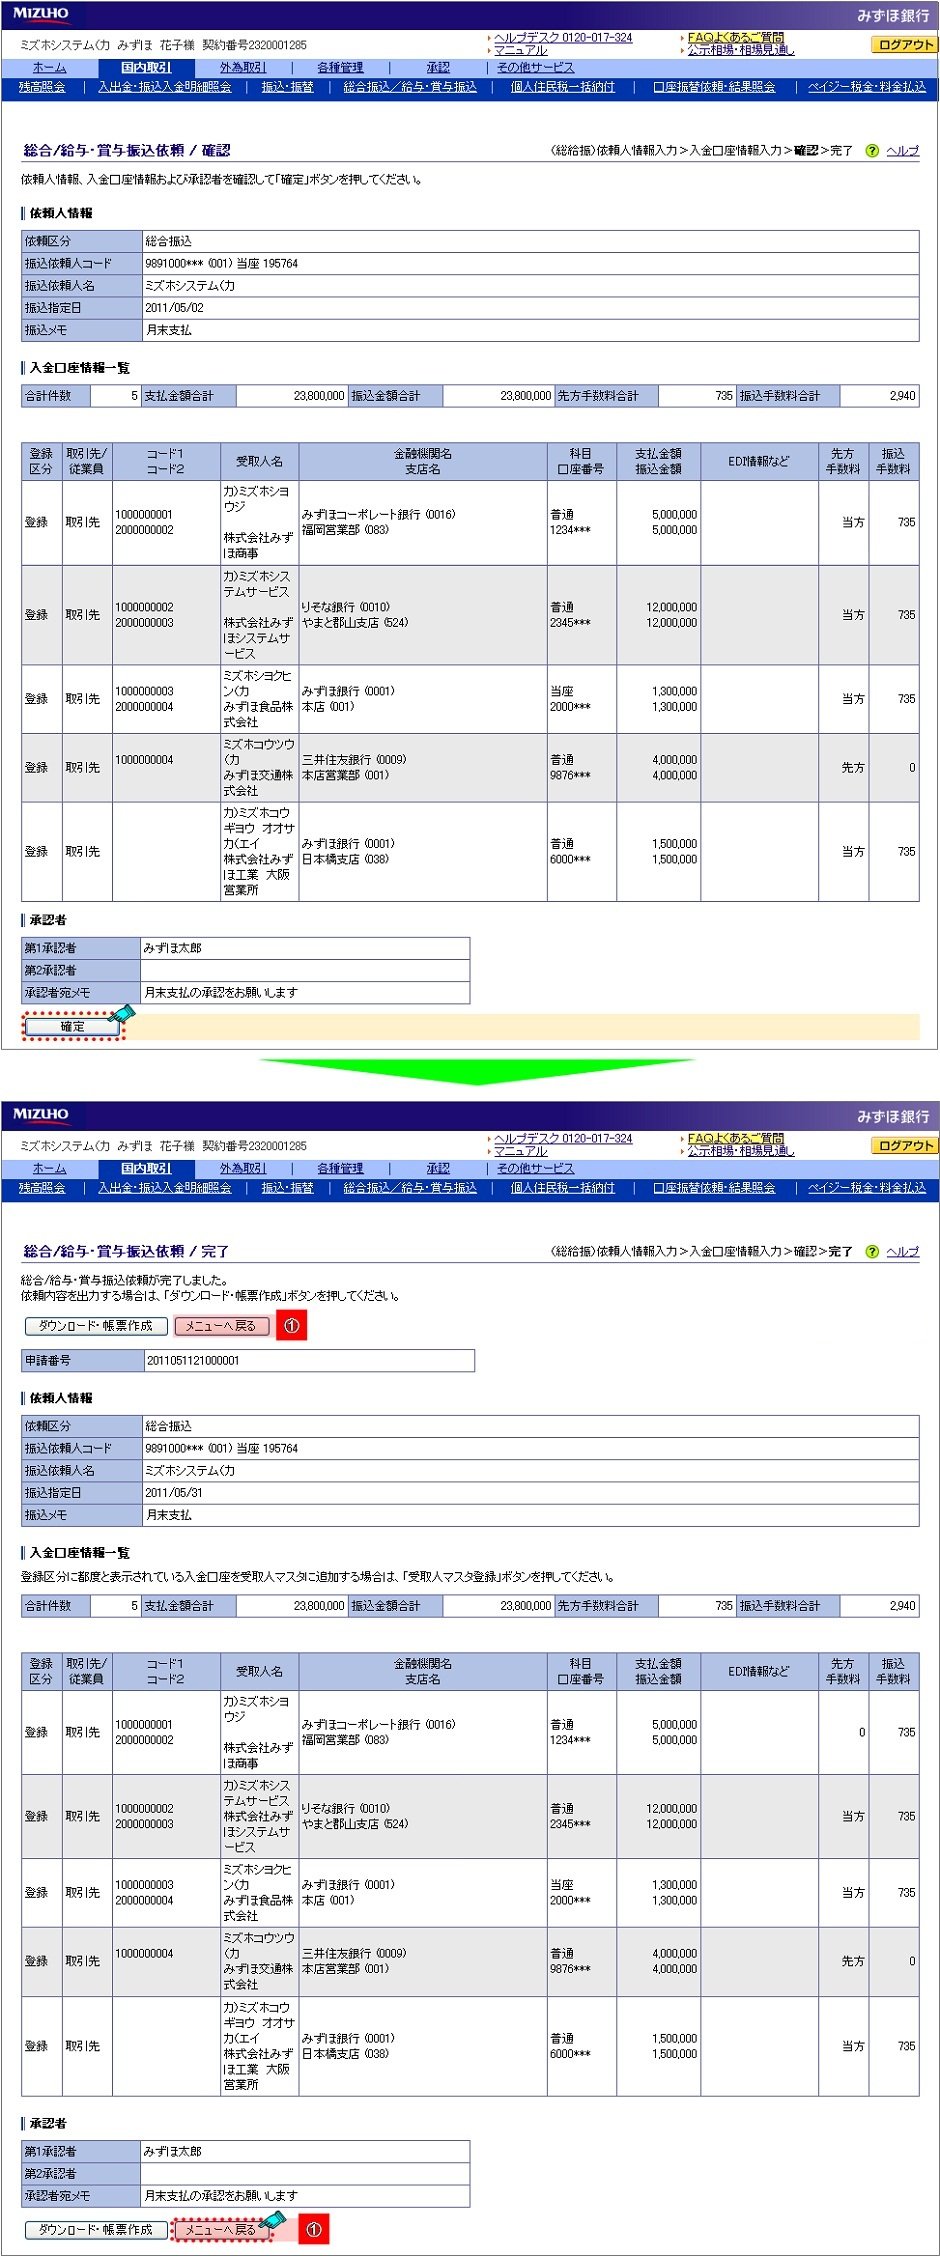940x2256 pixels.
Task: Open 公示相場・相場見通し link on 完了 screen
Action: tap(741, 1151)
